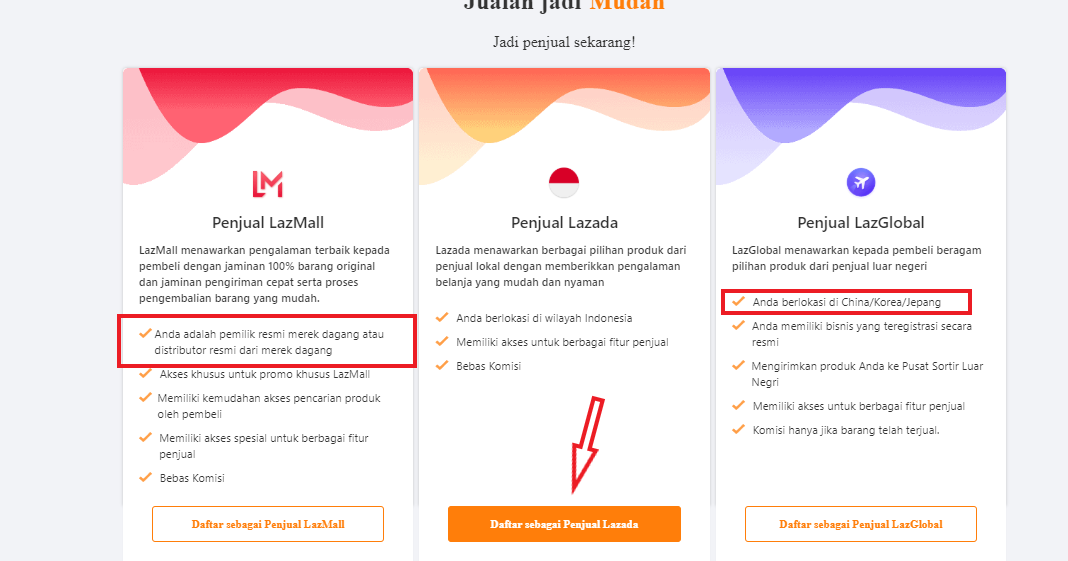Click the purple wave banner on LazGlobal card
The width and height of the screenshot is (1068, 561).
(x=861, y=109)
